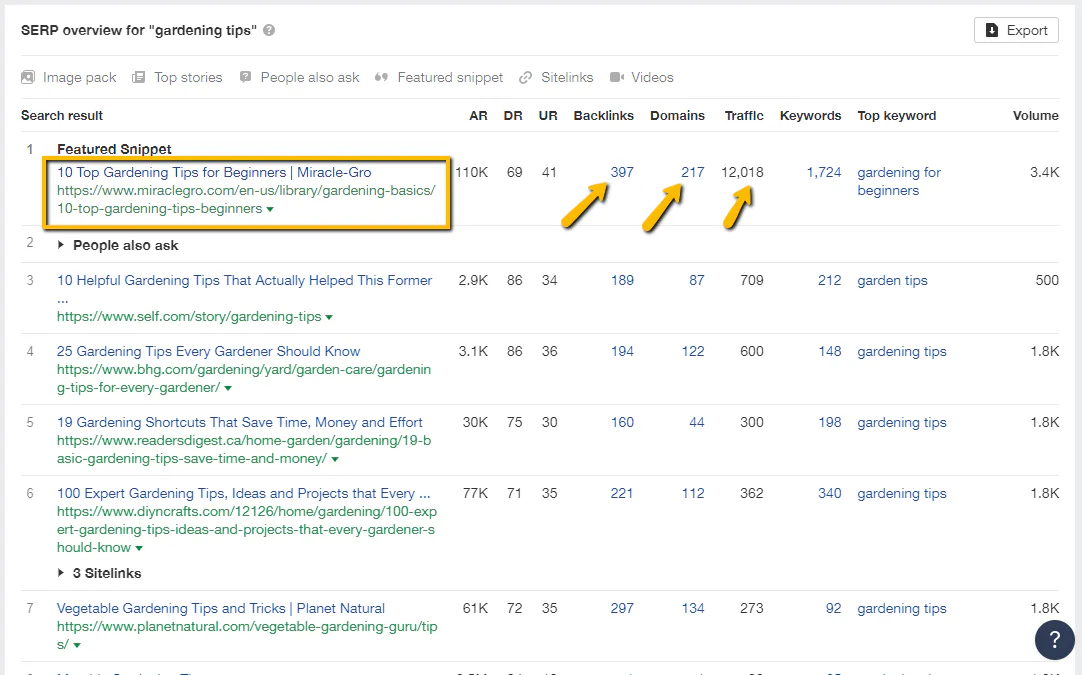Click the Top stories newspaper icon
Screen dimensions: 1082x675
[139, 77]
